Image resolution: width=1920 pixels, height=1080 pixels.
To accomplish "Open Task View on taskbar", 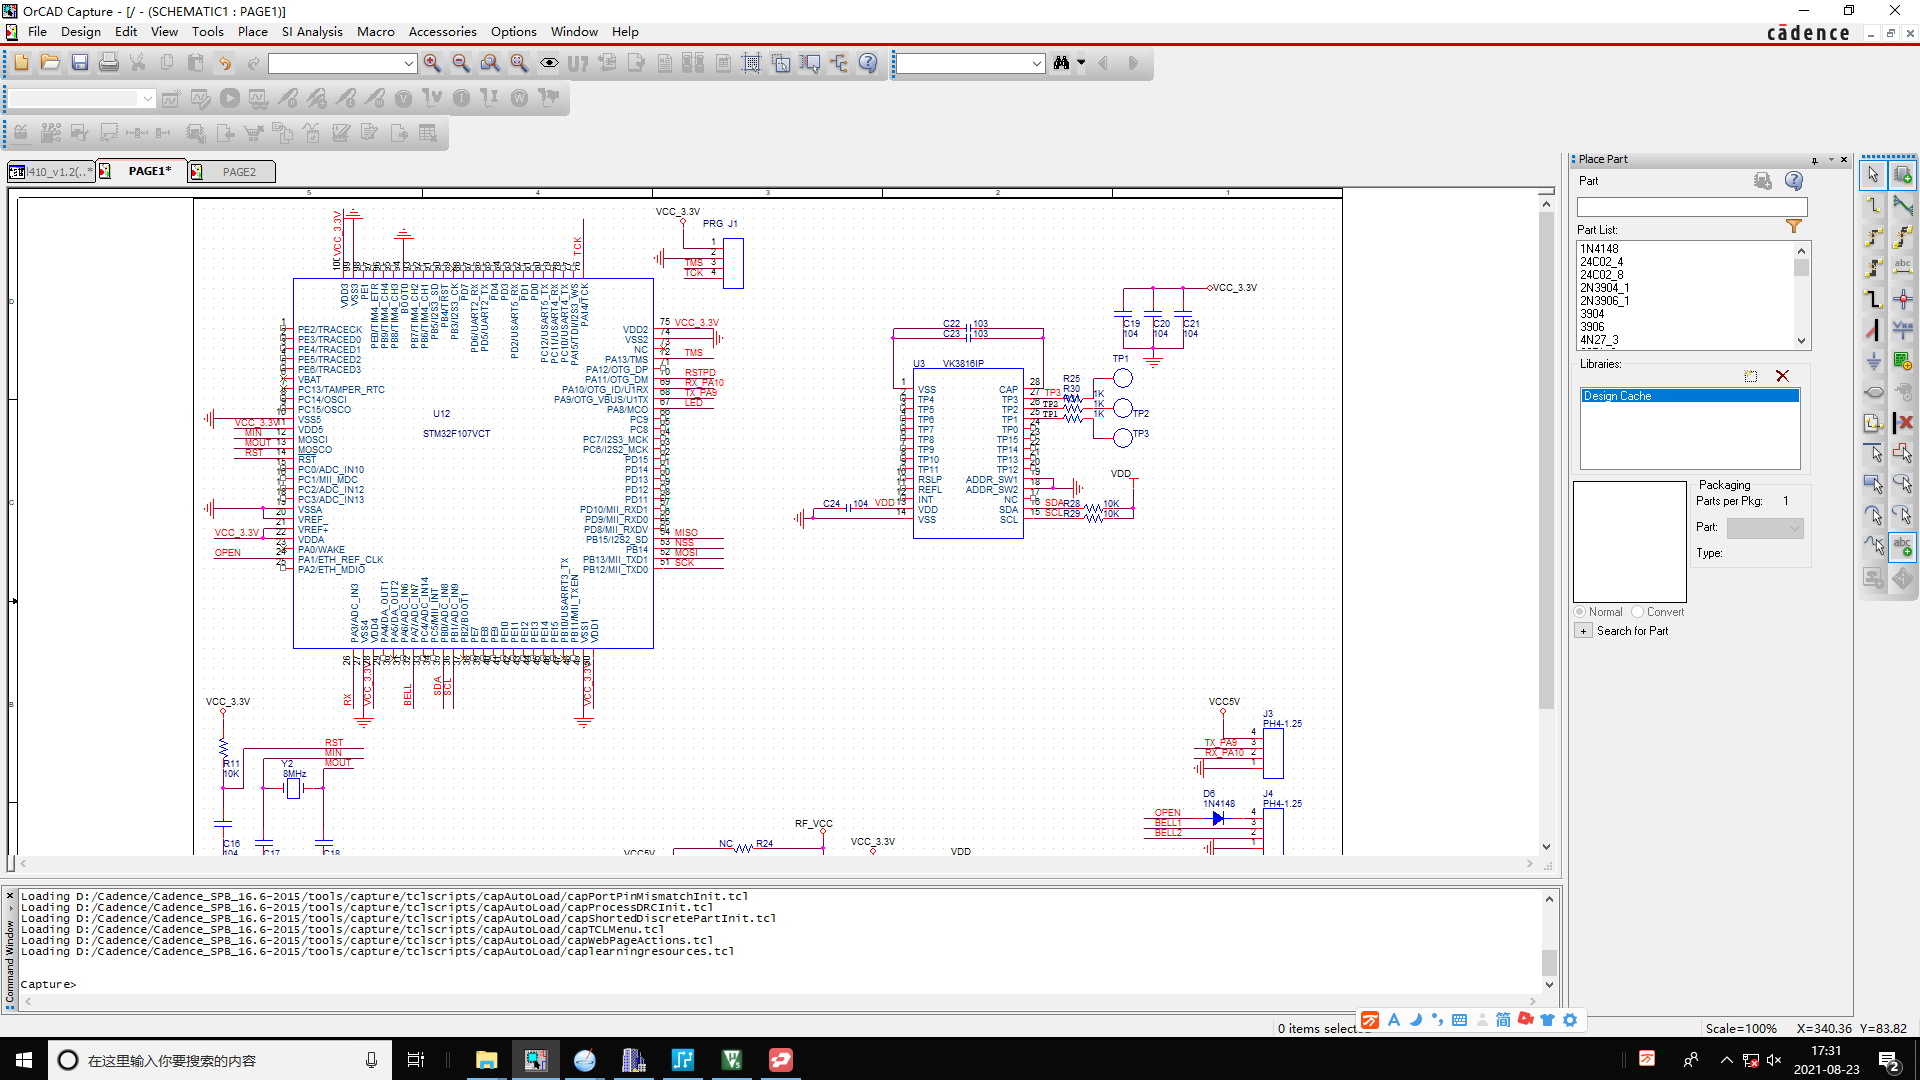I will click(x=416, y=1060).
